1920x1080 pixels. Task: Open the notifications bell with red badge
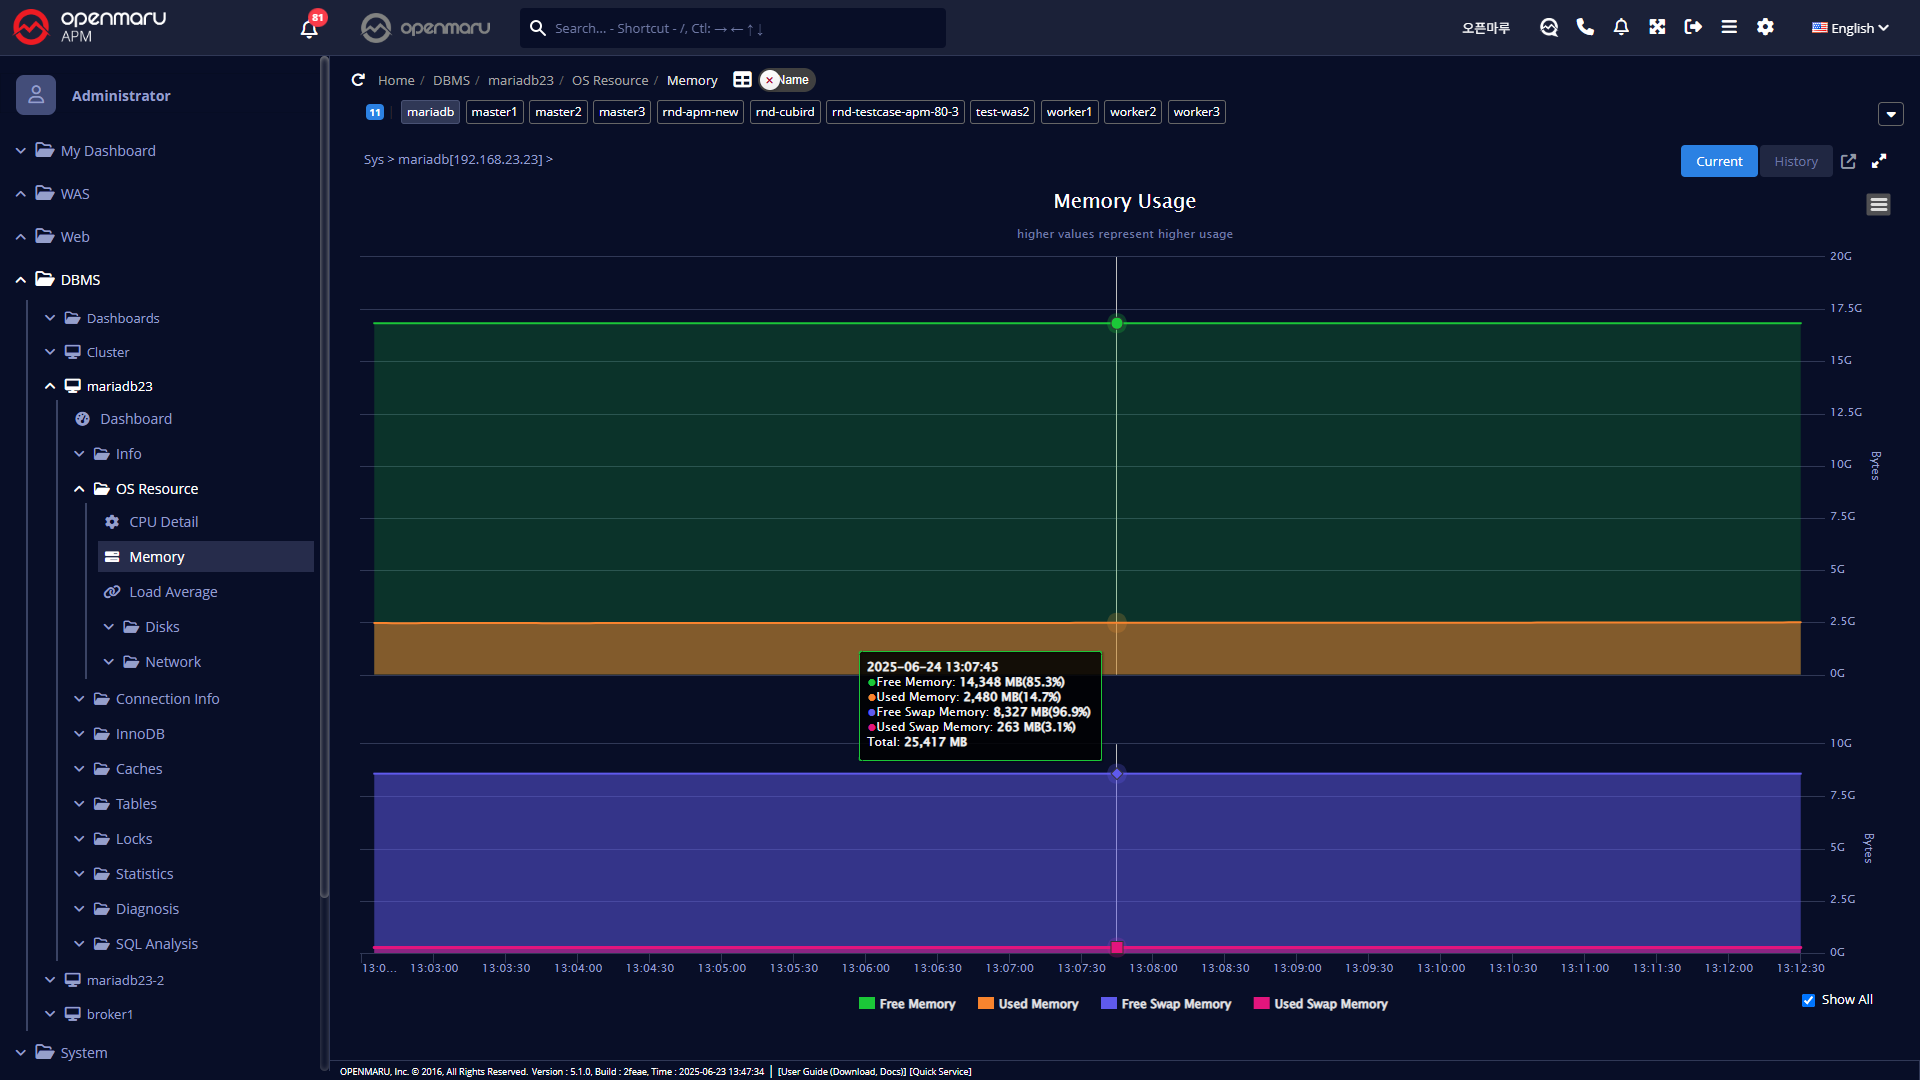(x=309, y=28)
